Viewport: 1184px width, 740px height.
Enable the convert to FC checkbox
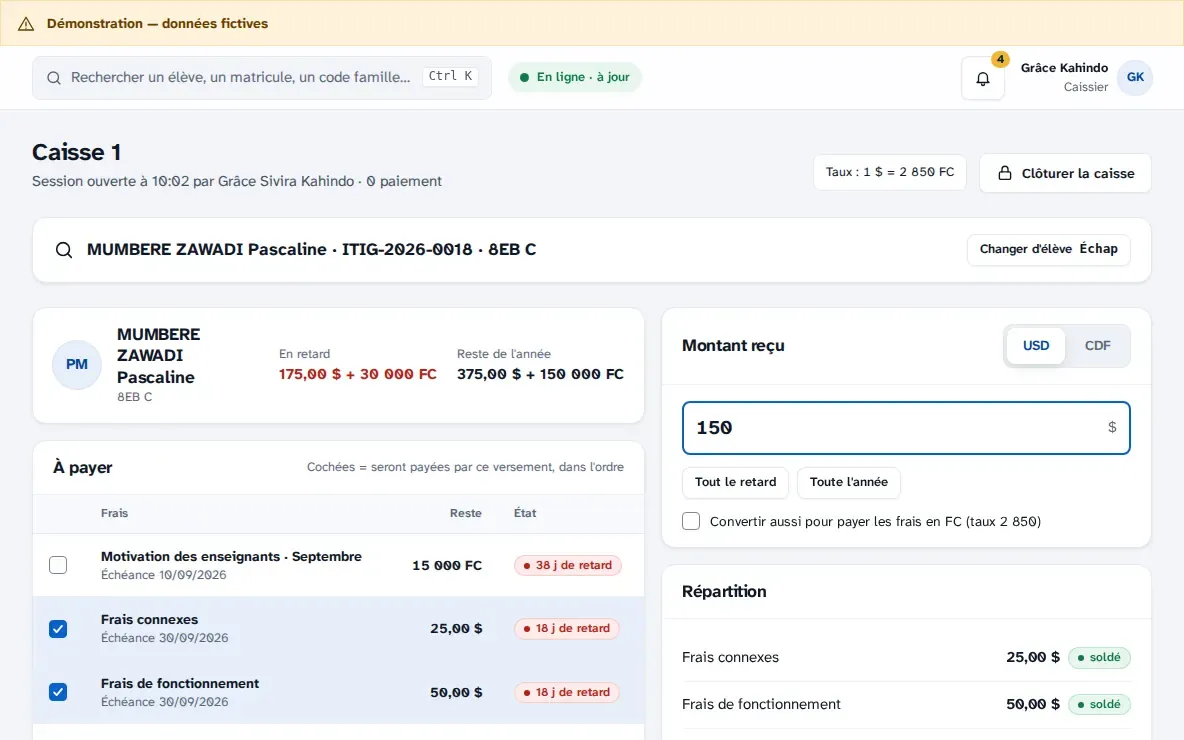[x=691, y=521]
